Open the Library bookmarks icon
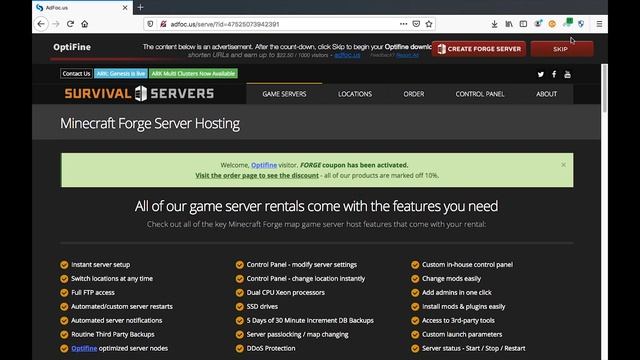Image resolution: width=640 pixels, height=360 pixels. [x=509, y=24]
